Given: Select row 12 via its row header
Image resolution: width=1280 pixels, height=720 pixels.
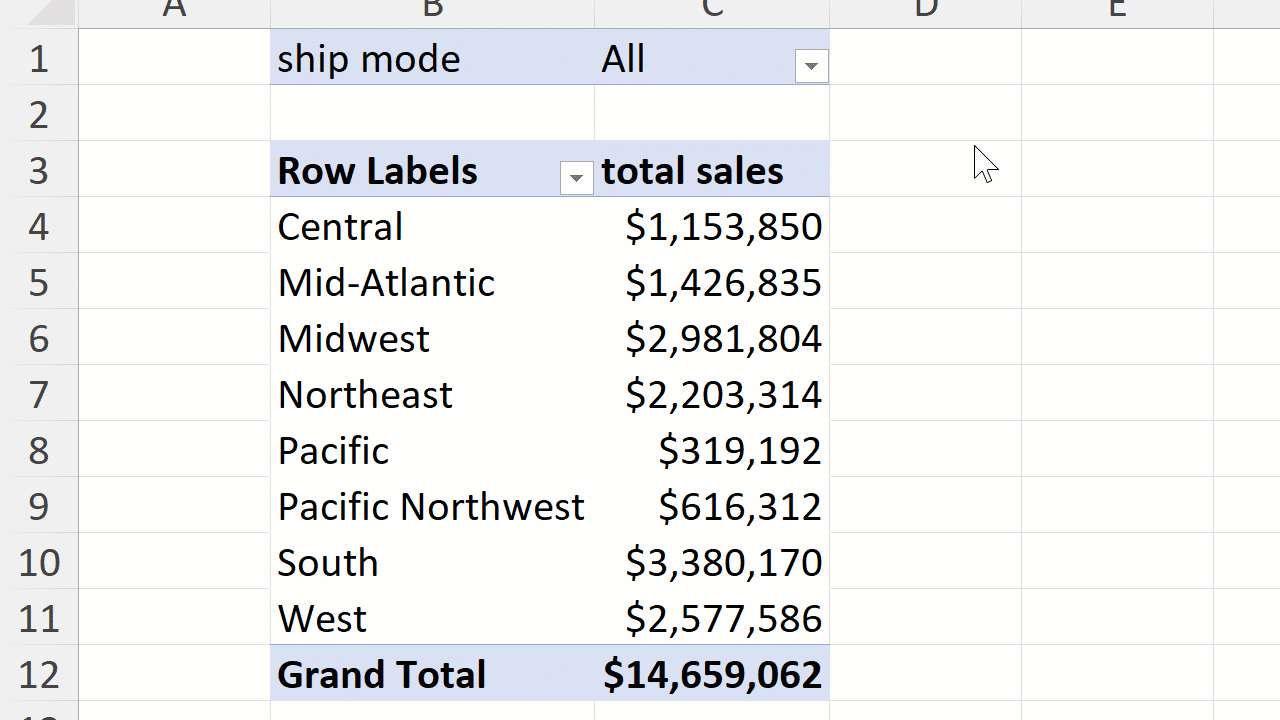Looking at the screenshot, I should tap(39, 675).
